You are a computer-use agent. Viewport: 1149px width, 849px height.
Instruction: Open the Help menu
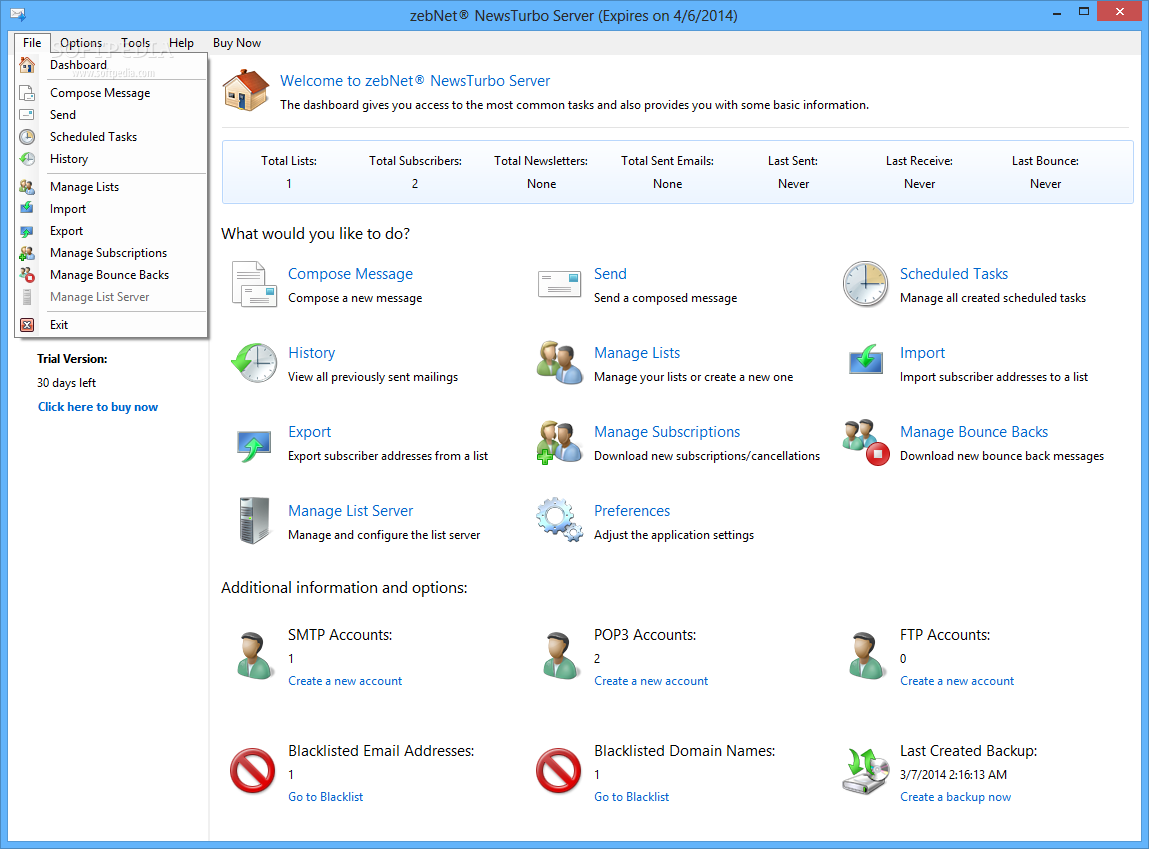coord(181,43)
